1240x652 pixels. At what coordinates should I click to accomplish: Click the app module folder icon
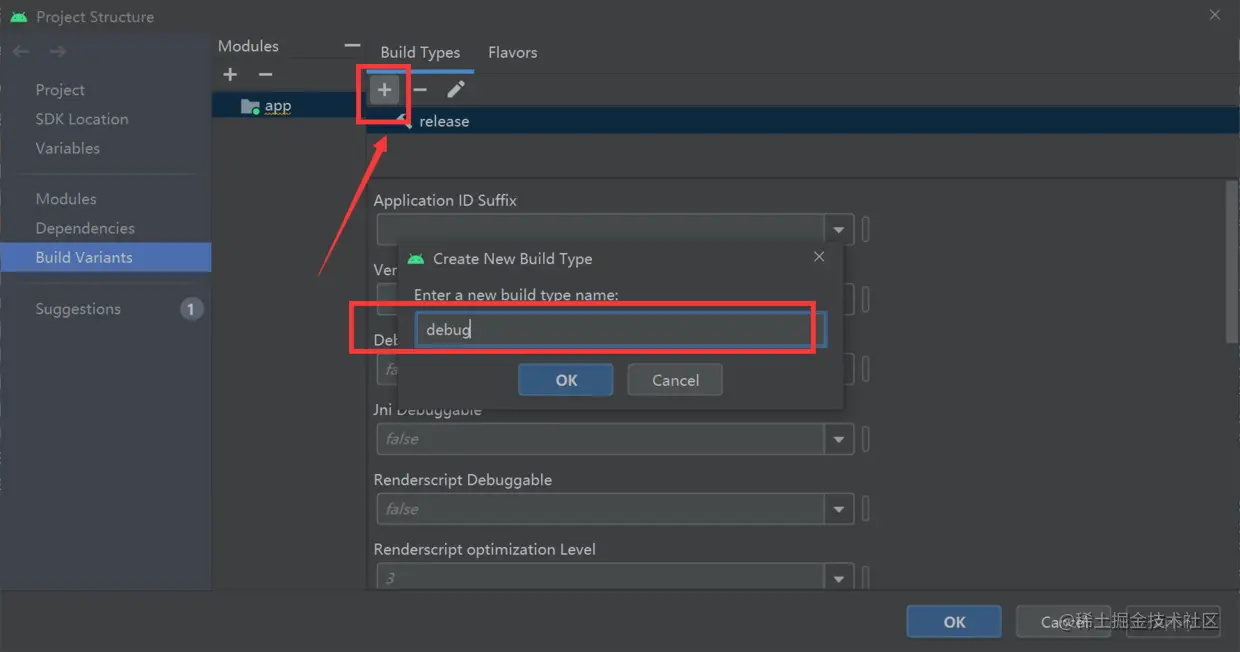(250, 106)
